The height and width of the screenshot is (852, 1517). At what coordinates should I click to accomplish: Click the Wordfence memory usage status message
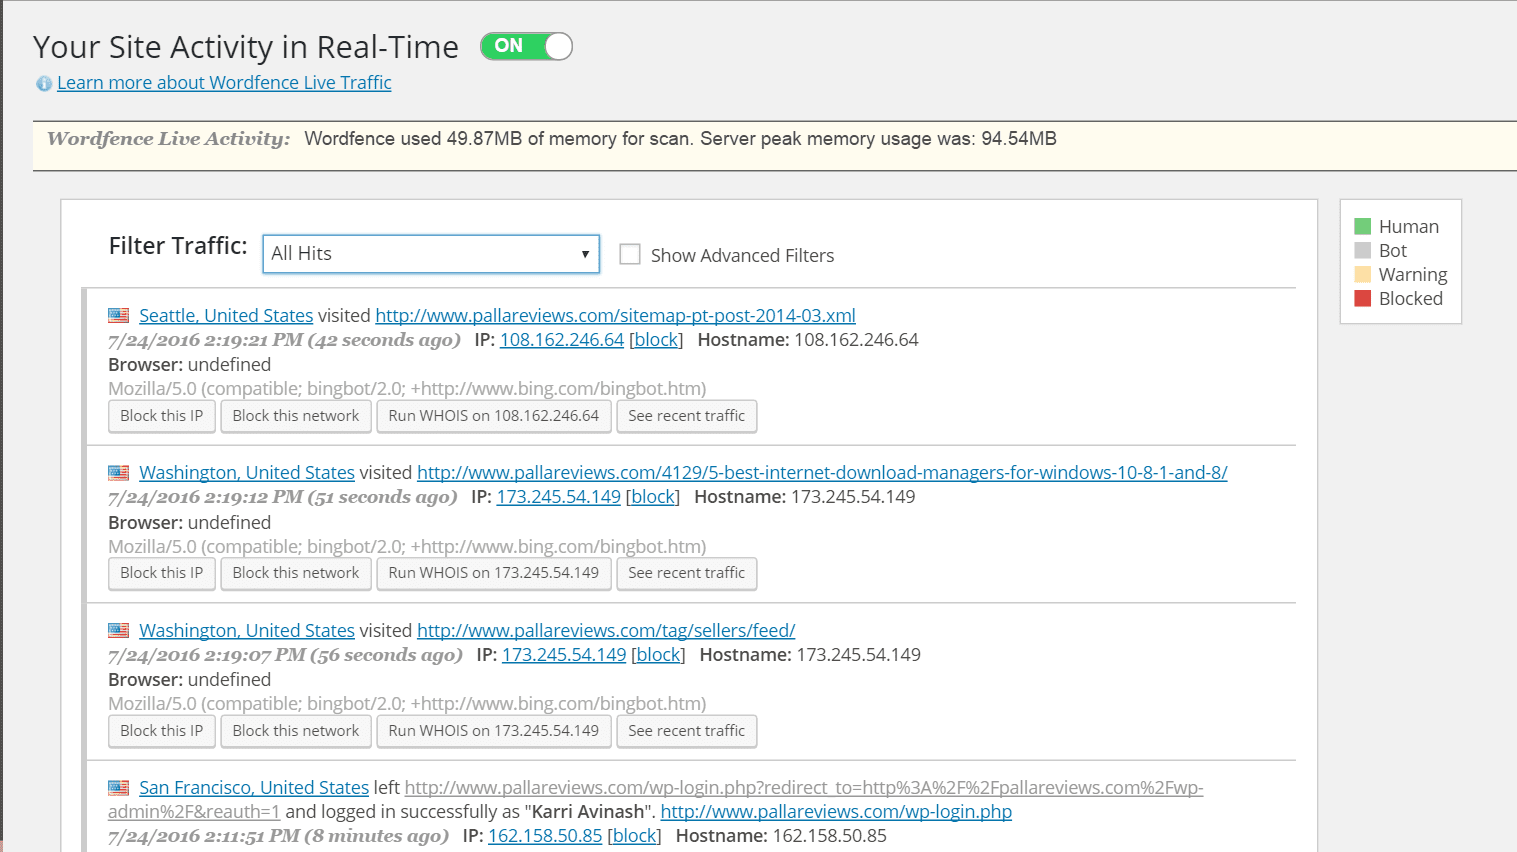[x=680, y=139]
